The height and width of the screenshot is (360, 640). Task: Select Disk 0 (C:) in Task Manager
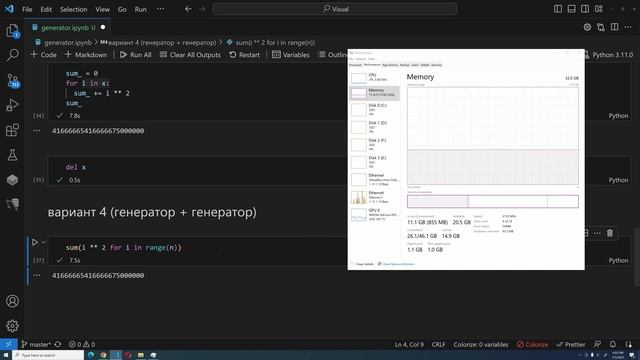(375, 109)
